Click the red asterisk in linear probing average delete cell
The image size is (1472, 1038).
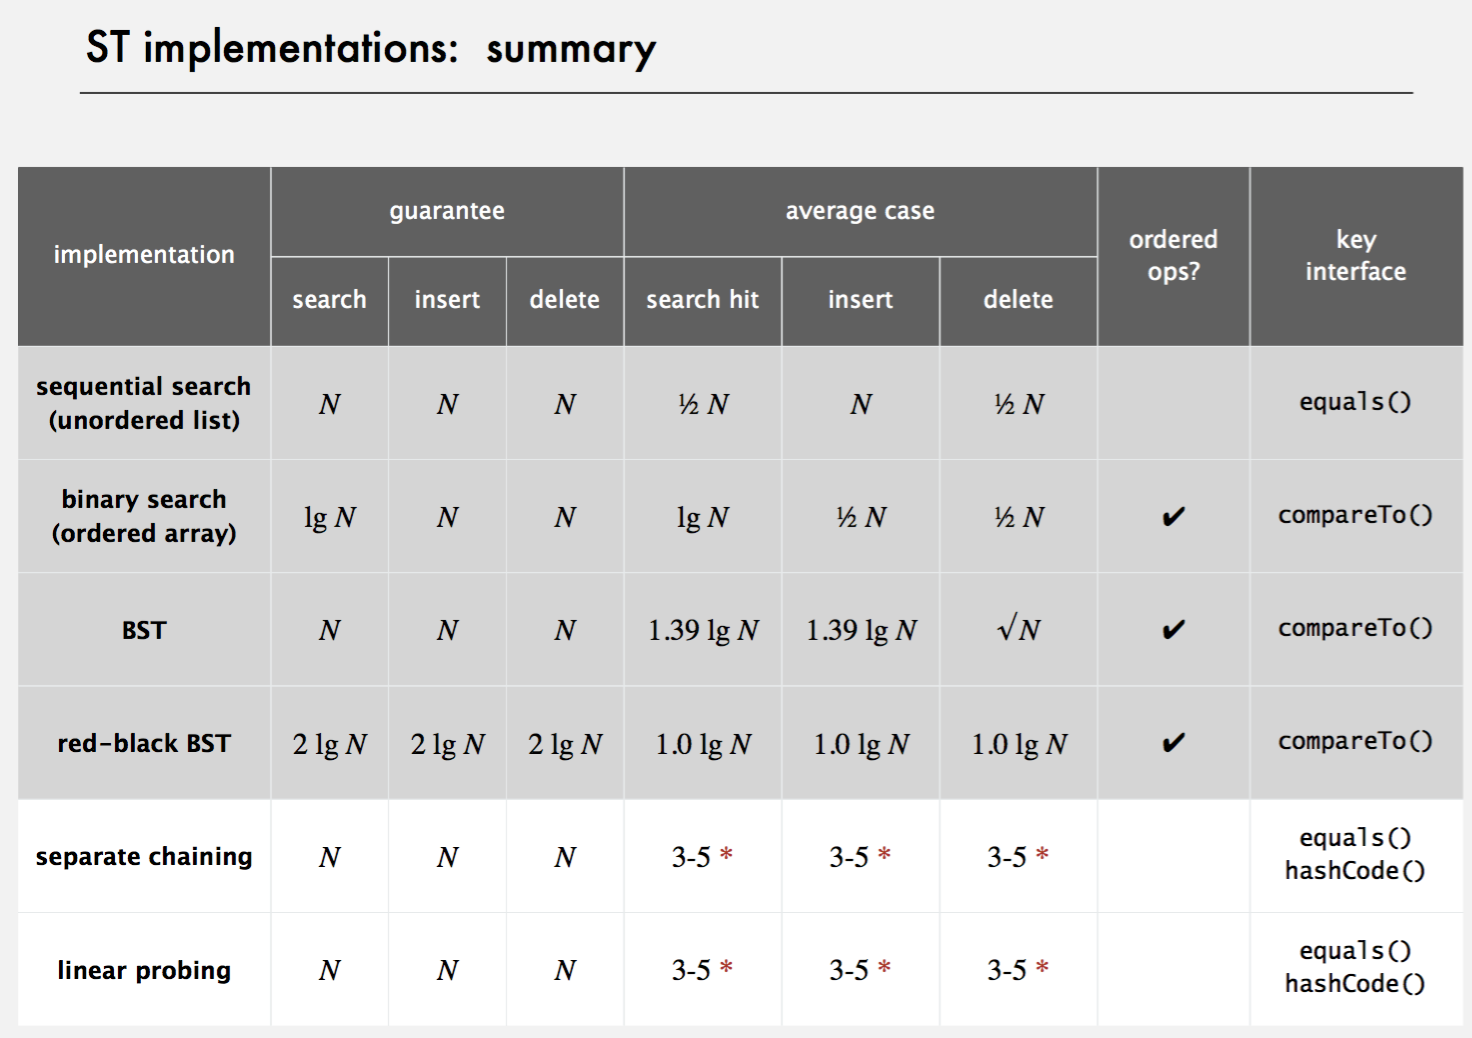[x=1042, y=968]
